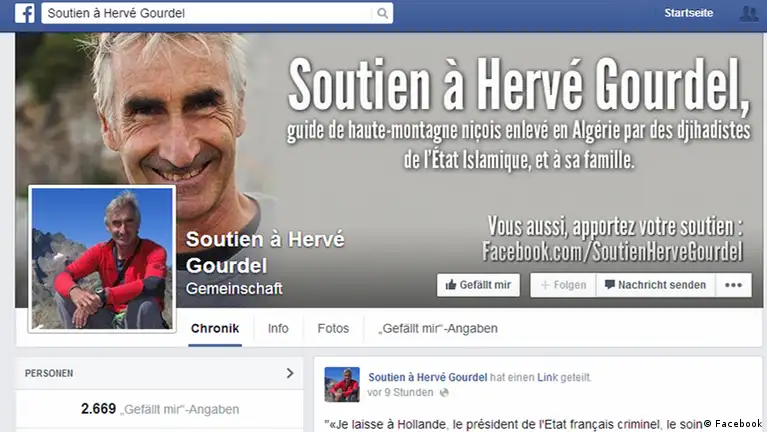Image resolution: width=767 pixels, height=432 pixels.
Task: Expand the Personen section chevron
Action: pyautogui.click(x=290, y=373)
